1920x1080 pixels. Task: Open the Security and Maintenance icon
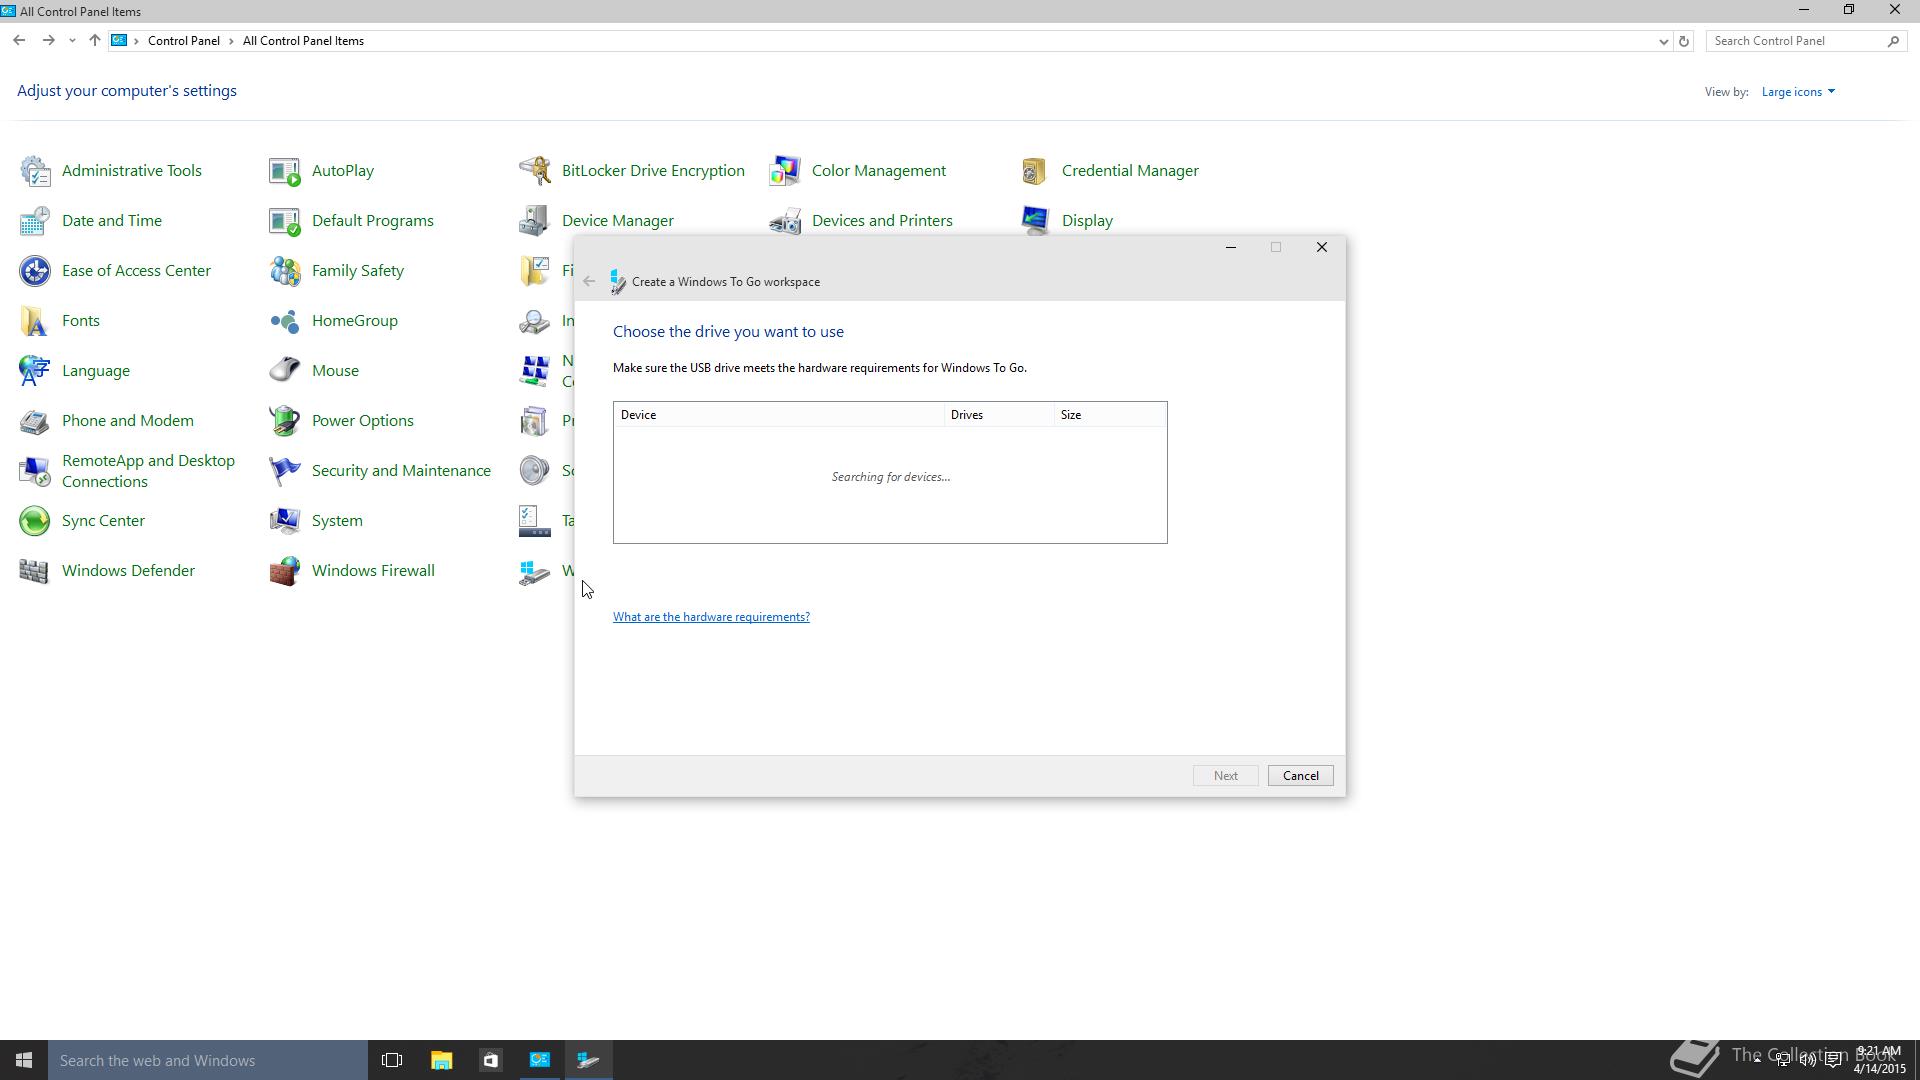(x=285, y=471)
